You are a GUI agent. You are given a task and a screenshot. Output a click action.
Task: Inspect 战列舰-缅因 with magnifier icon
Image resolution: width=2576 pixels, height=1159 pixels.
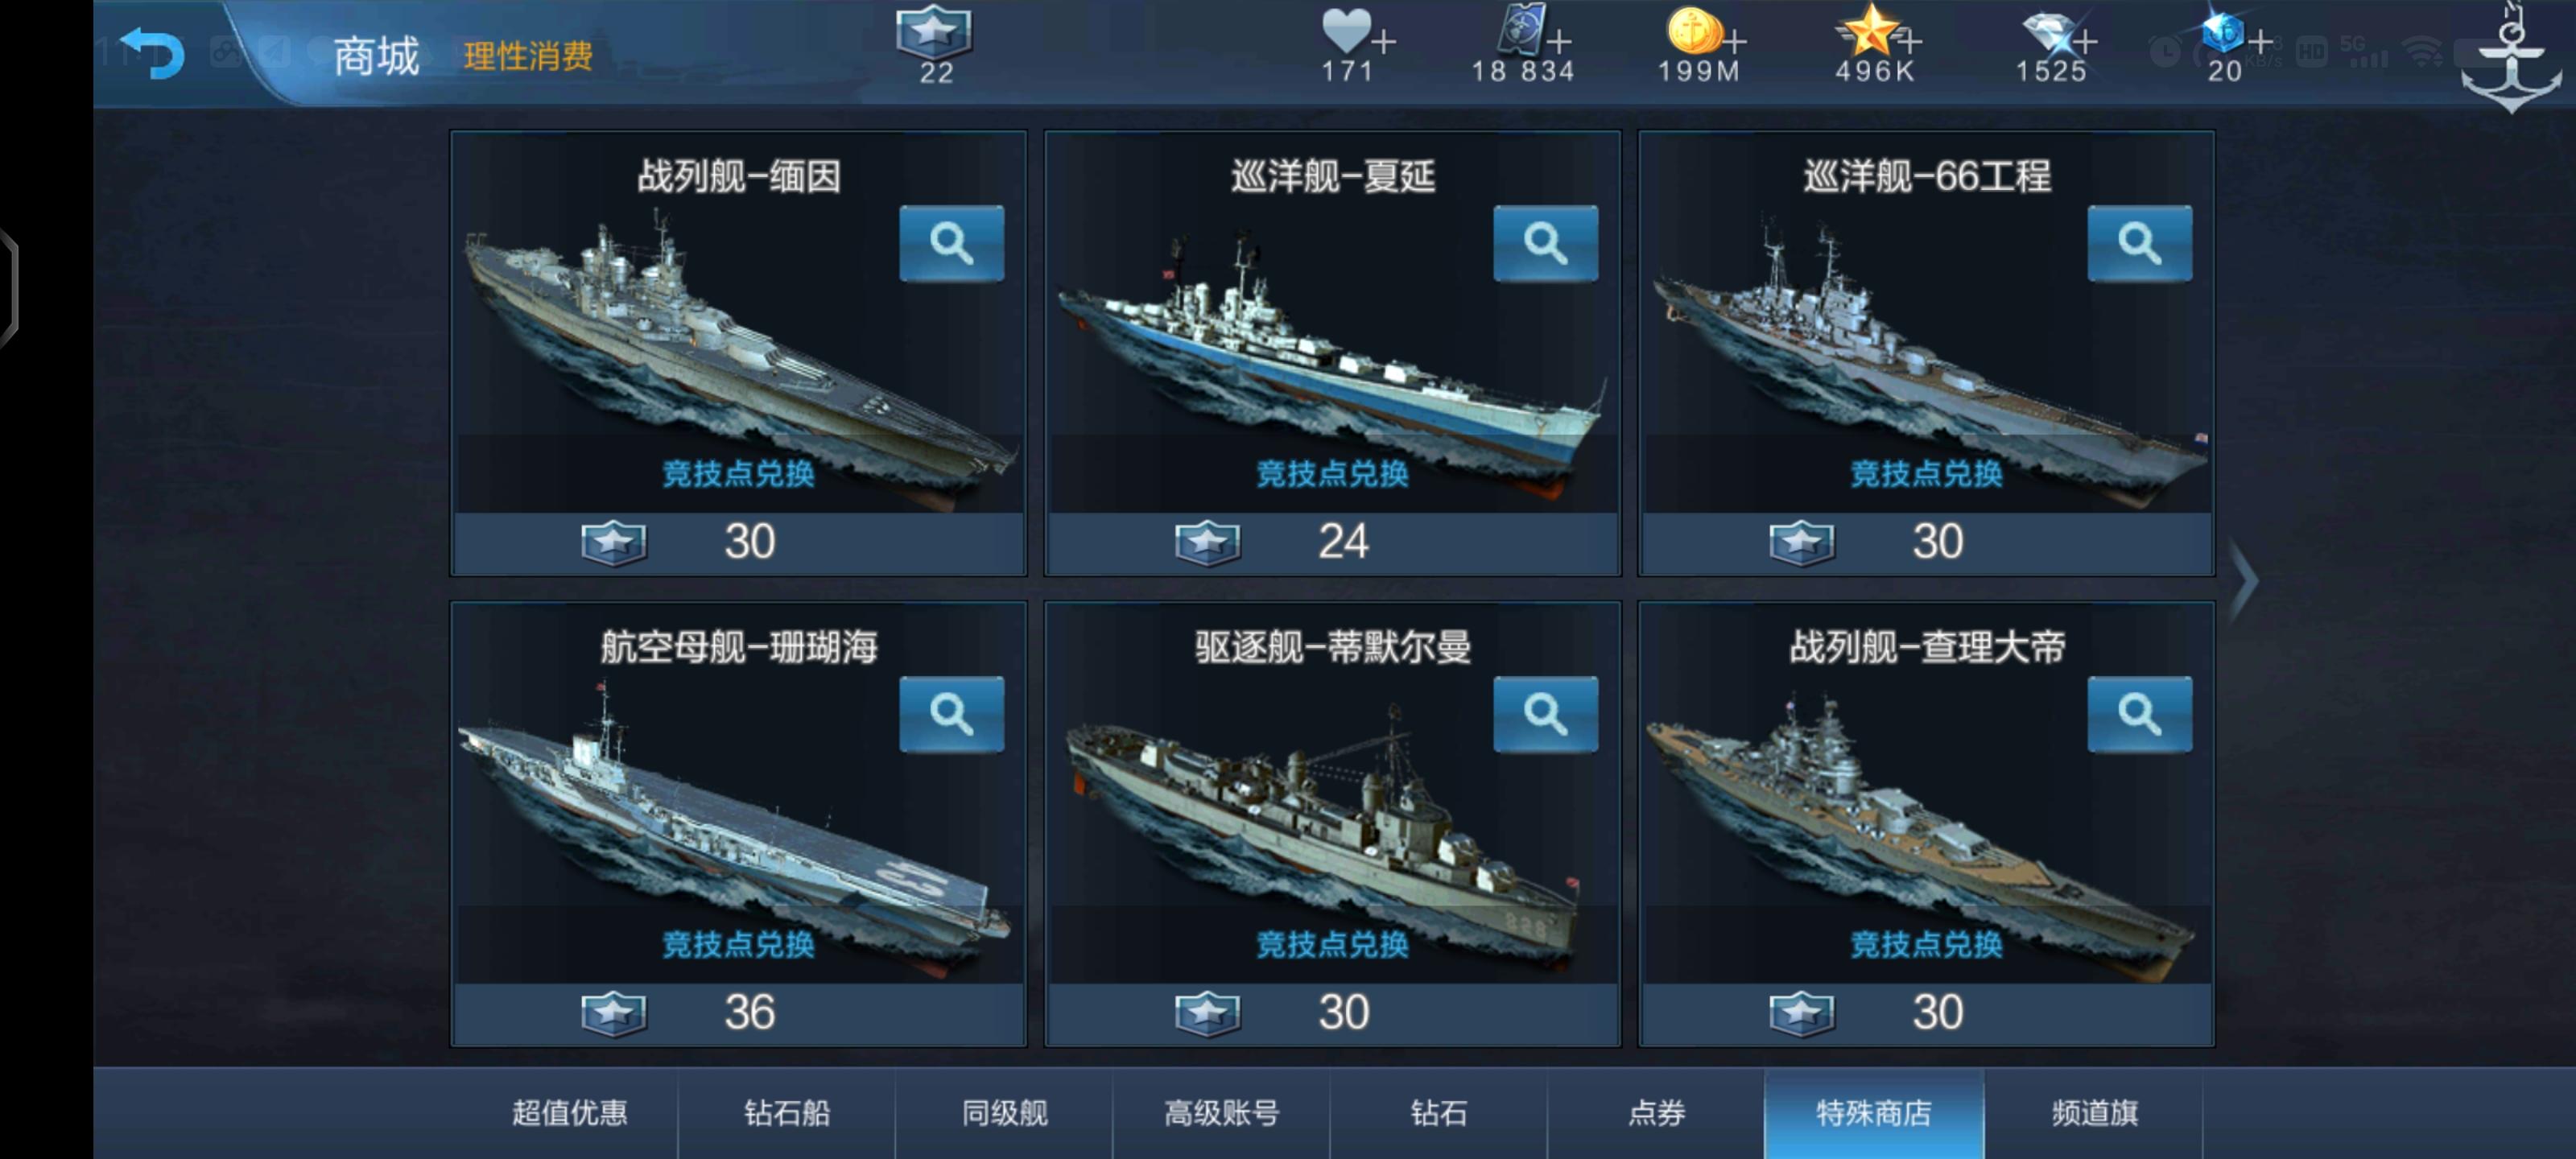[x=951, y=243]
